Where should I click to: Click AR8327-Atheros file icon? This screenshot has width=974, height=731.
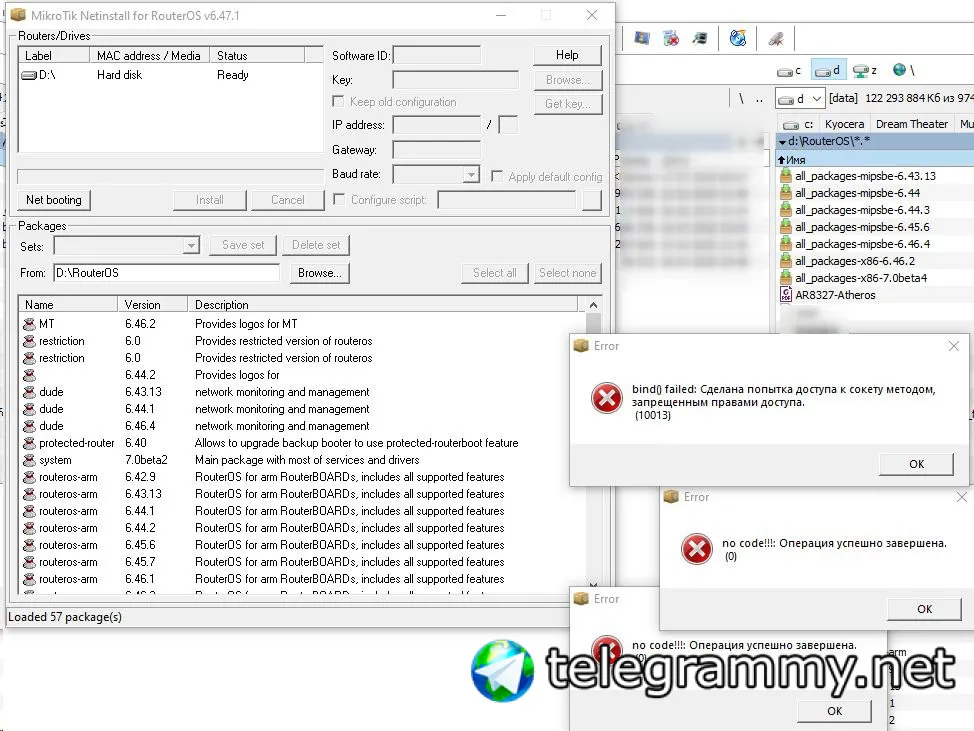coord(786,294)
